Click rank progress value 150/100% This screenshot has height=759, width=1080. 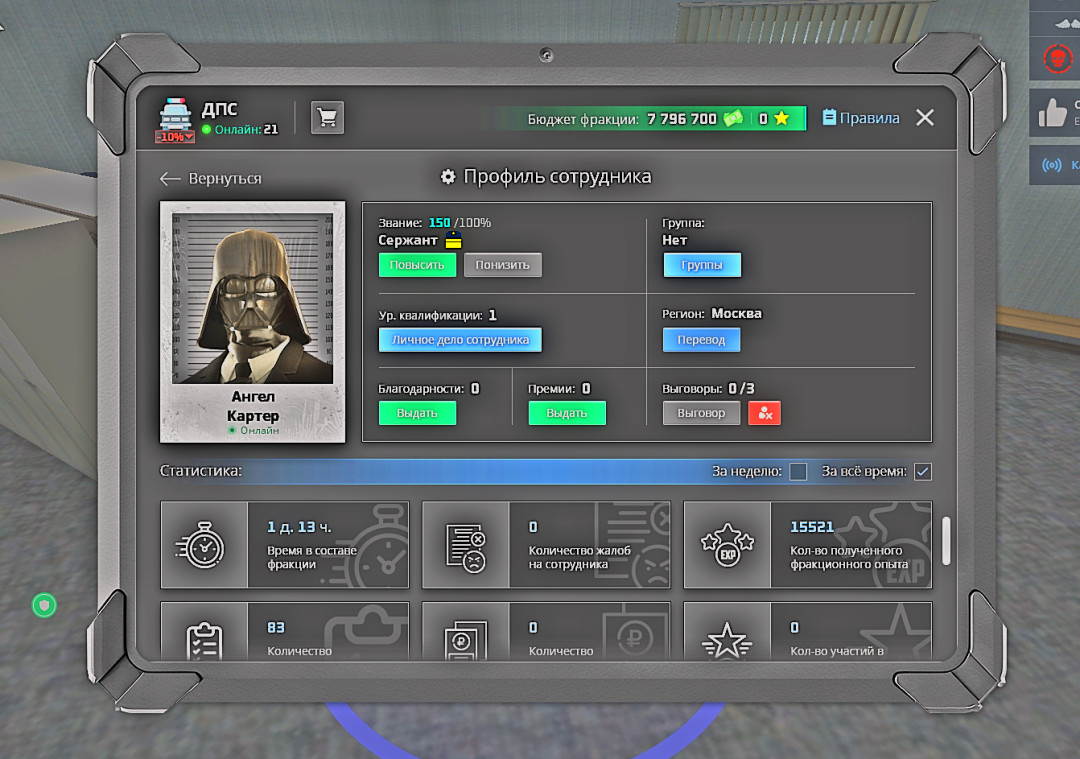coord(459,222)
